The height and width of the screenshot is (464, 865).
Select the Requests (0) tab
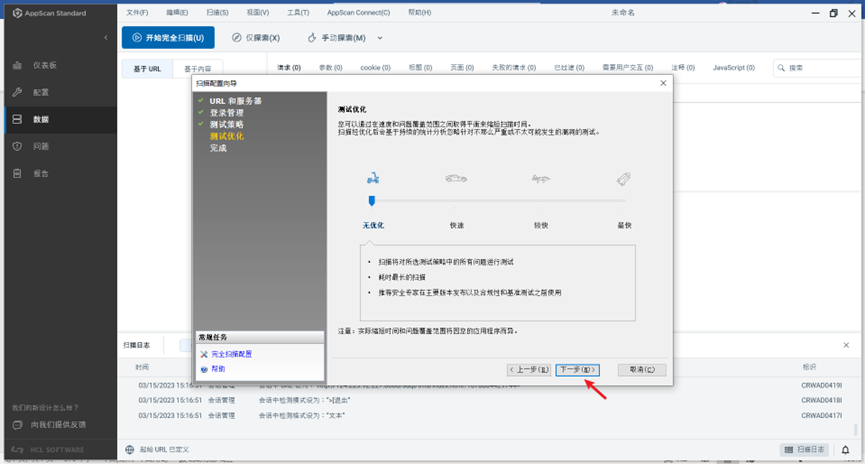pos(289,67)
